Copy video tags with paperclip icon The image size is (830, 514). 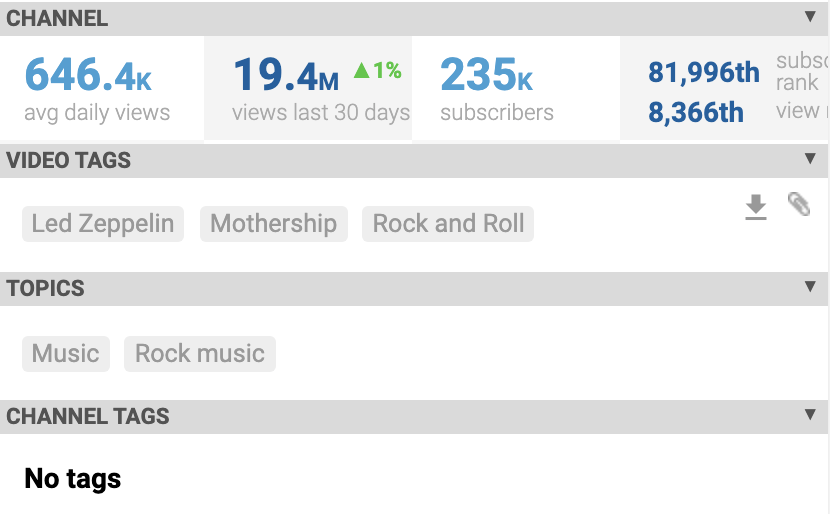[x=799, y=204]
